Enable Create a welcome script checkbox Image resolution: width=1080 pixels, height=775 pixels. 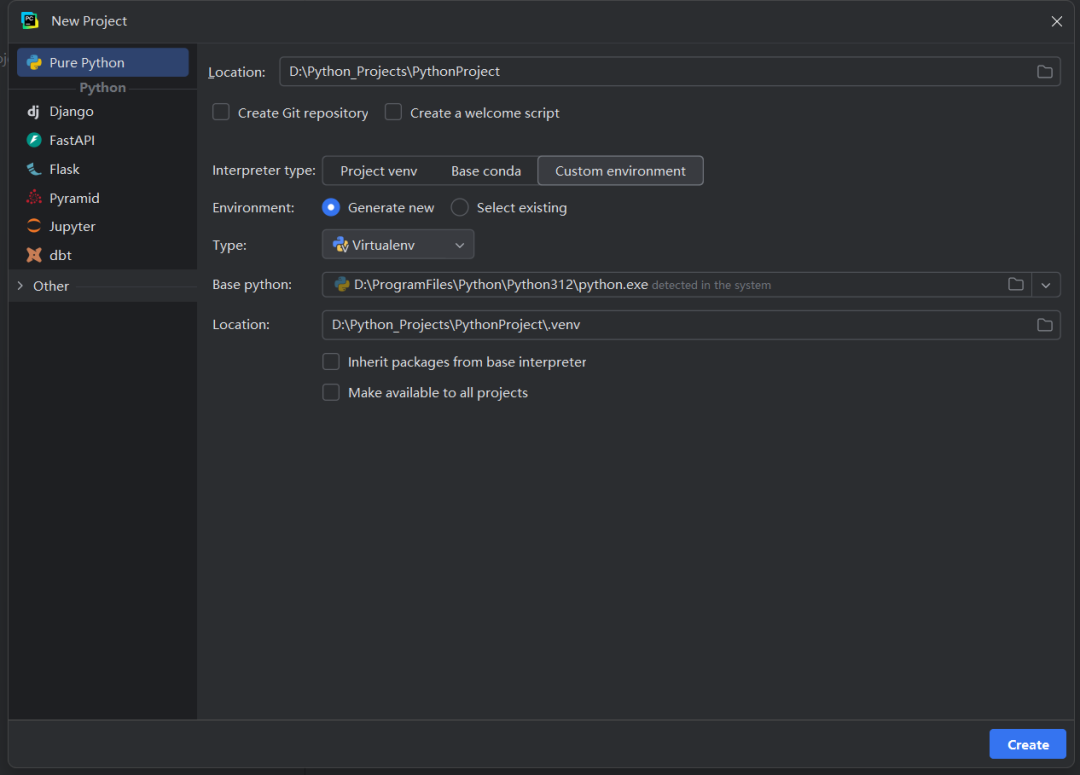[x=393, y=112]
